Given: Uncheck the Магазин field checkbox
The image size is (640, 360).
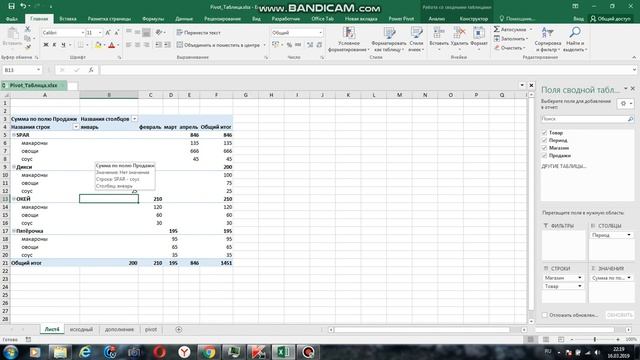Looking at the screenshot, I should pos(544,148).
